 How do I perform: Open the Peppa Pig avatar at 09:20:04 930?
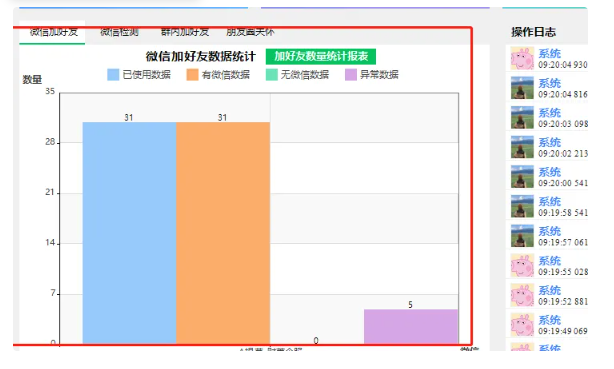coord(522,58)
